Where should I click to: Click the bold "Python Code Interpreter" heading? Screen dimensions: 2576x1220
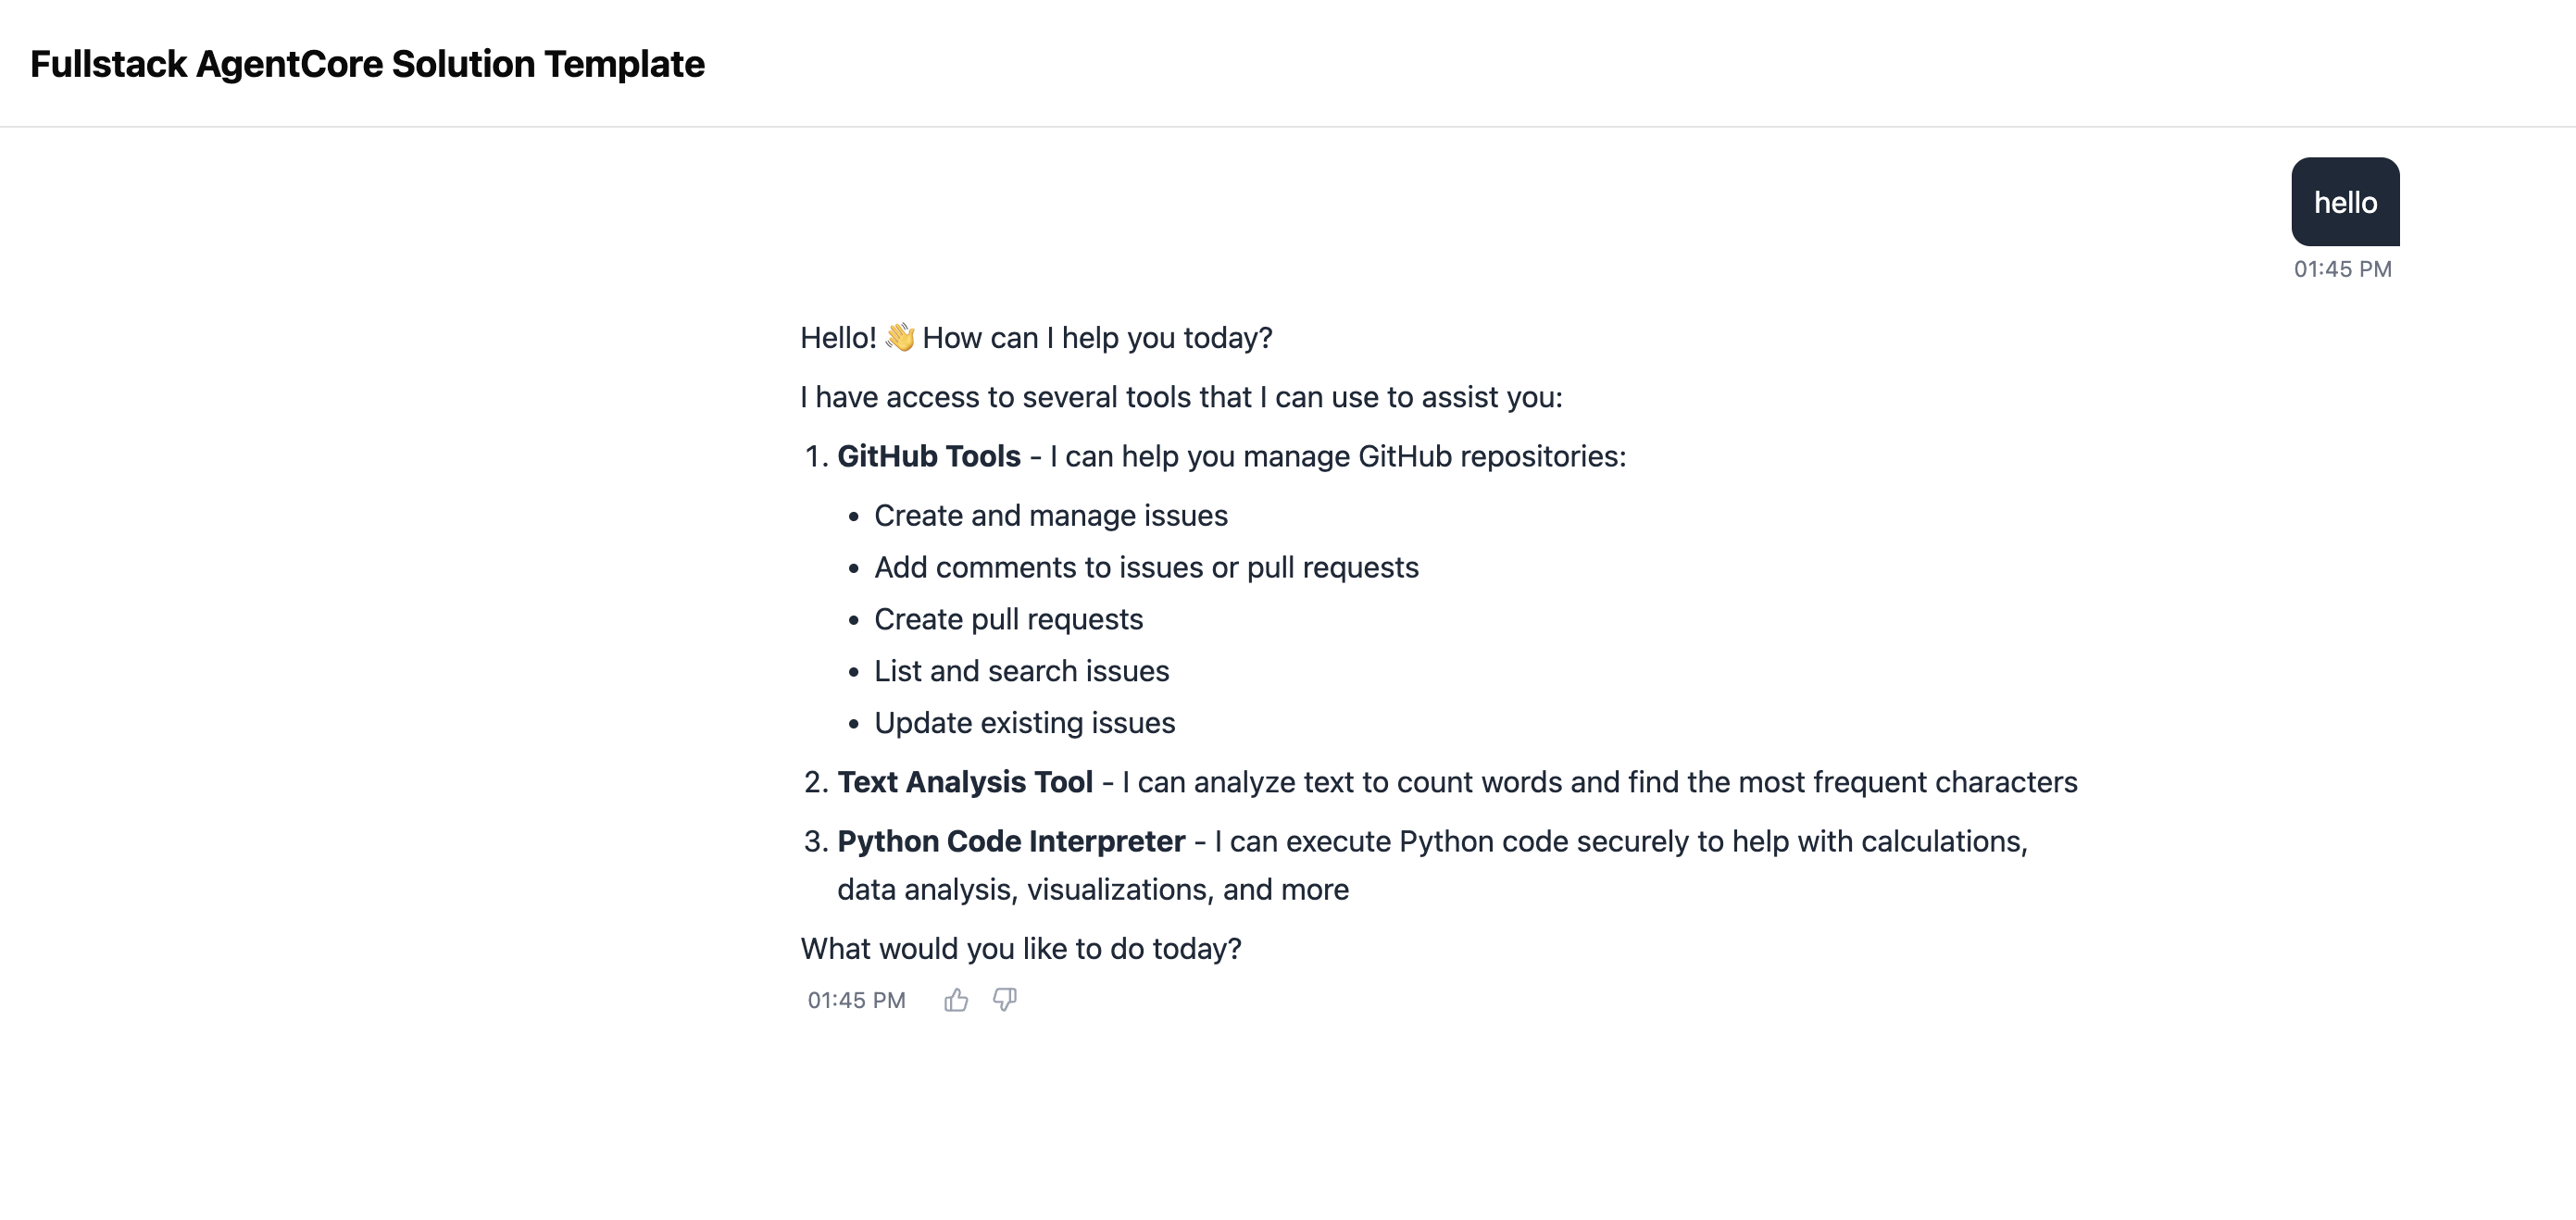click(x=1010, y=841)
